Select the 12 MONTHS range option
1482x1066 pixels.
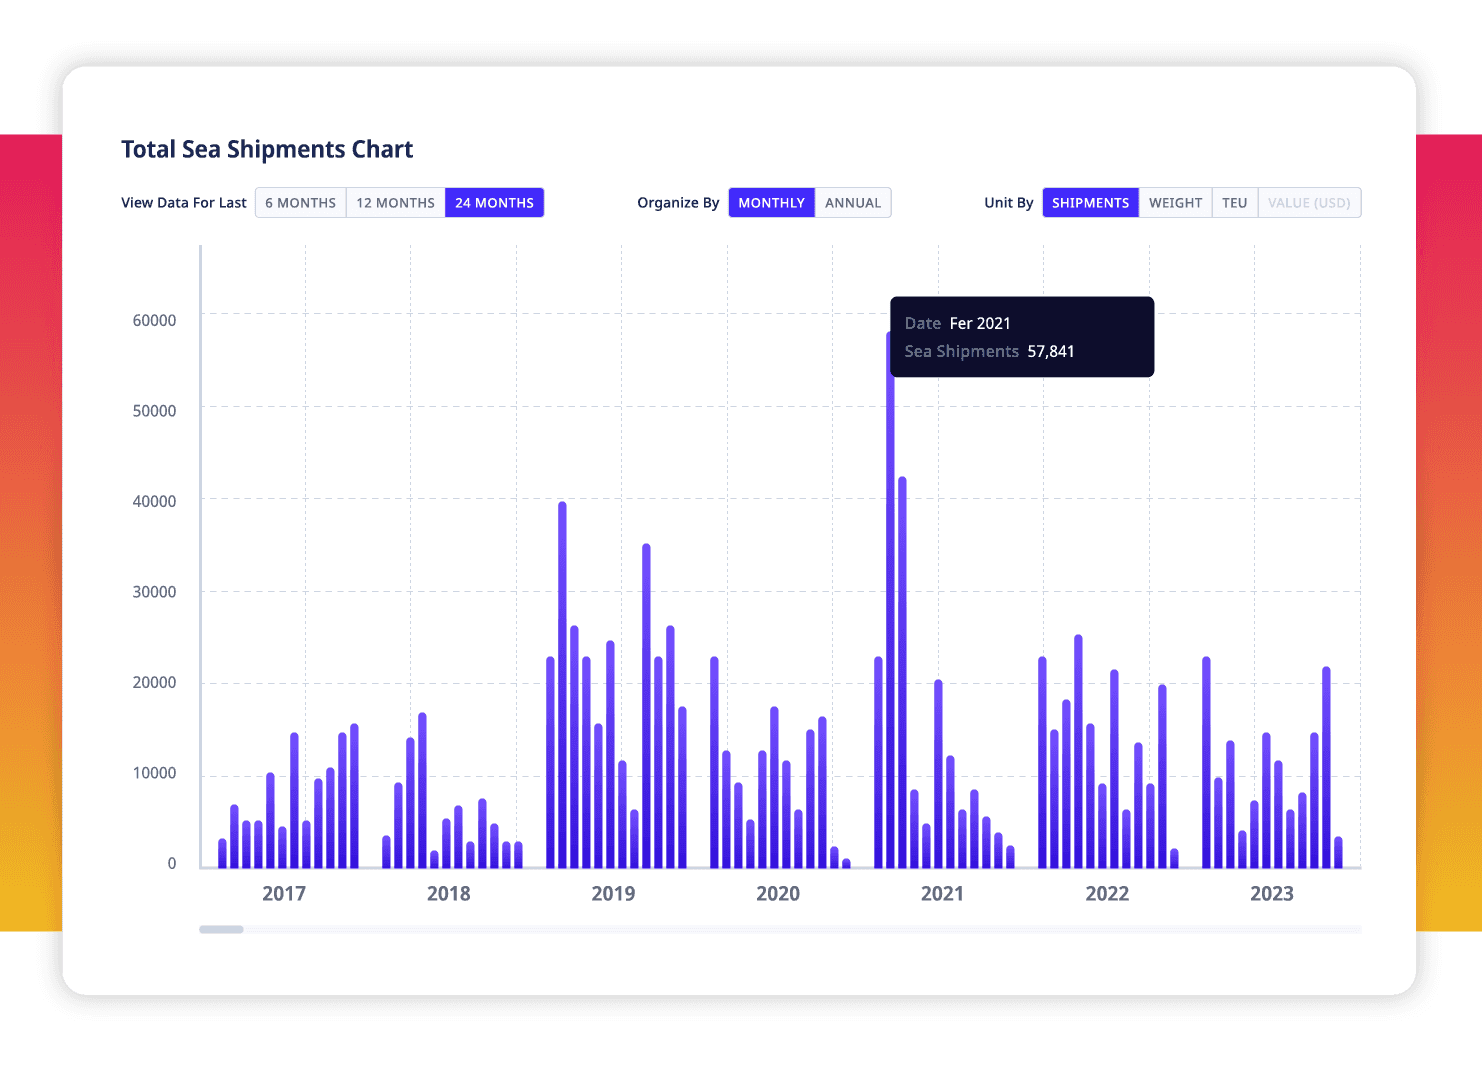click(x=396, y=203)
